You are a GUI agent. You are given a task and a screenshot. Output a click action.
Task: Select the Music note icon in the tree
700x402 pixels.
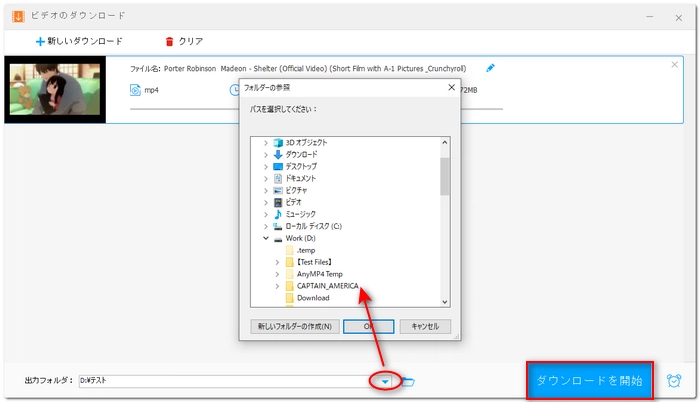point(278,214)
